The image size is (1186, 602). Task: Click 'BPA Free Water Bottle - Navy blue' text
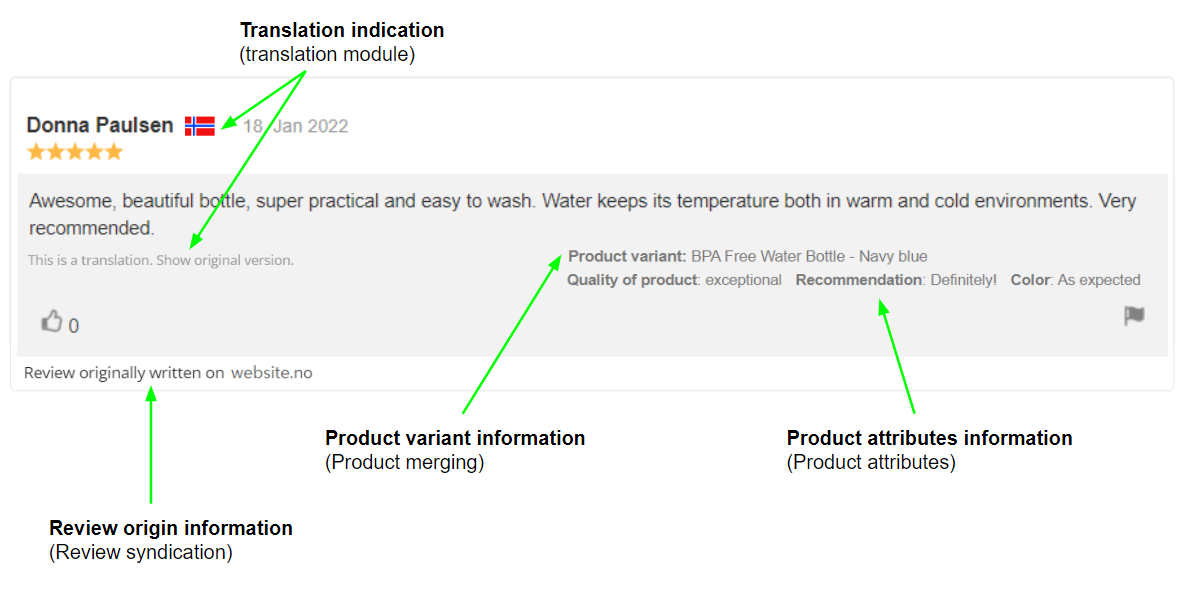point(809,257)
